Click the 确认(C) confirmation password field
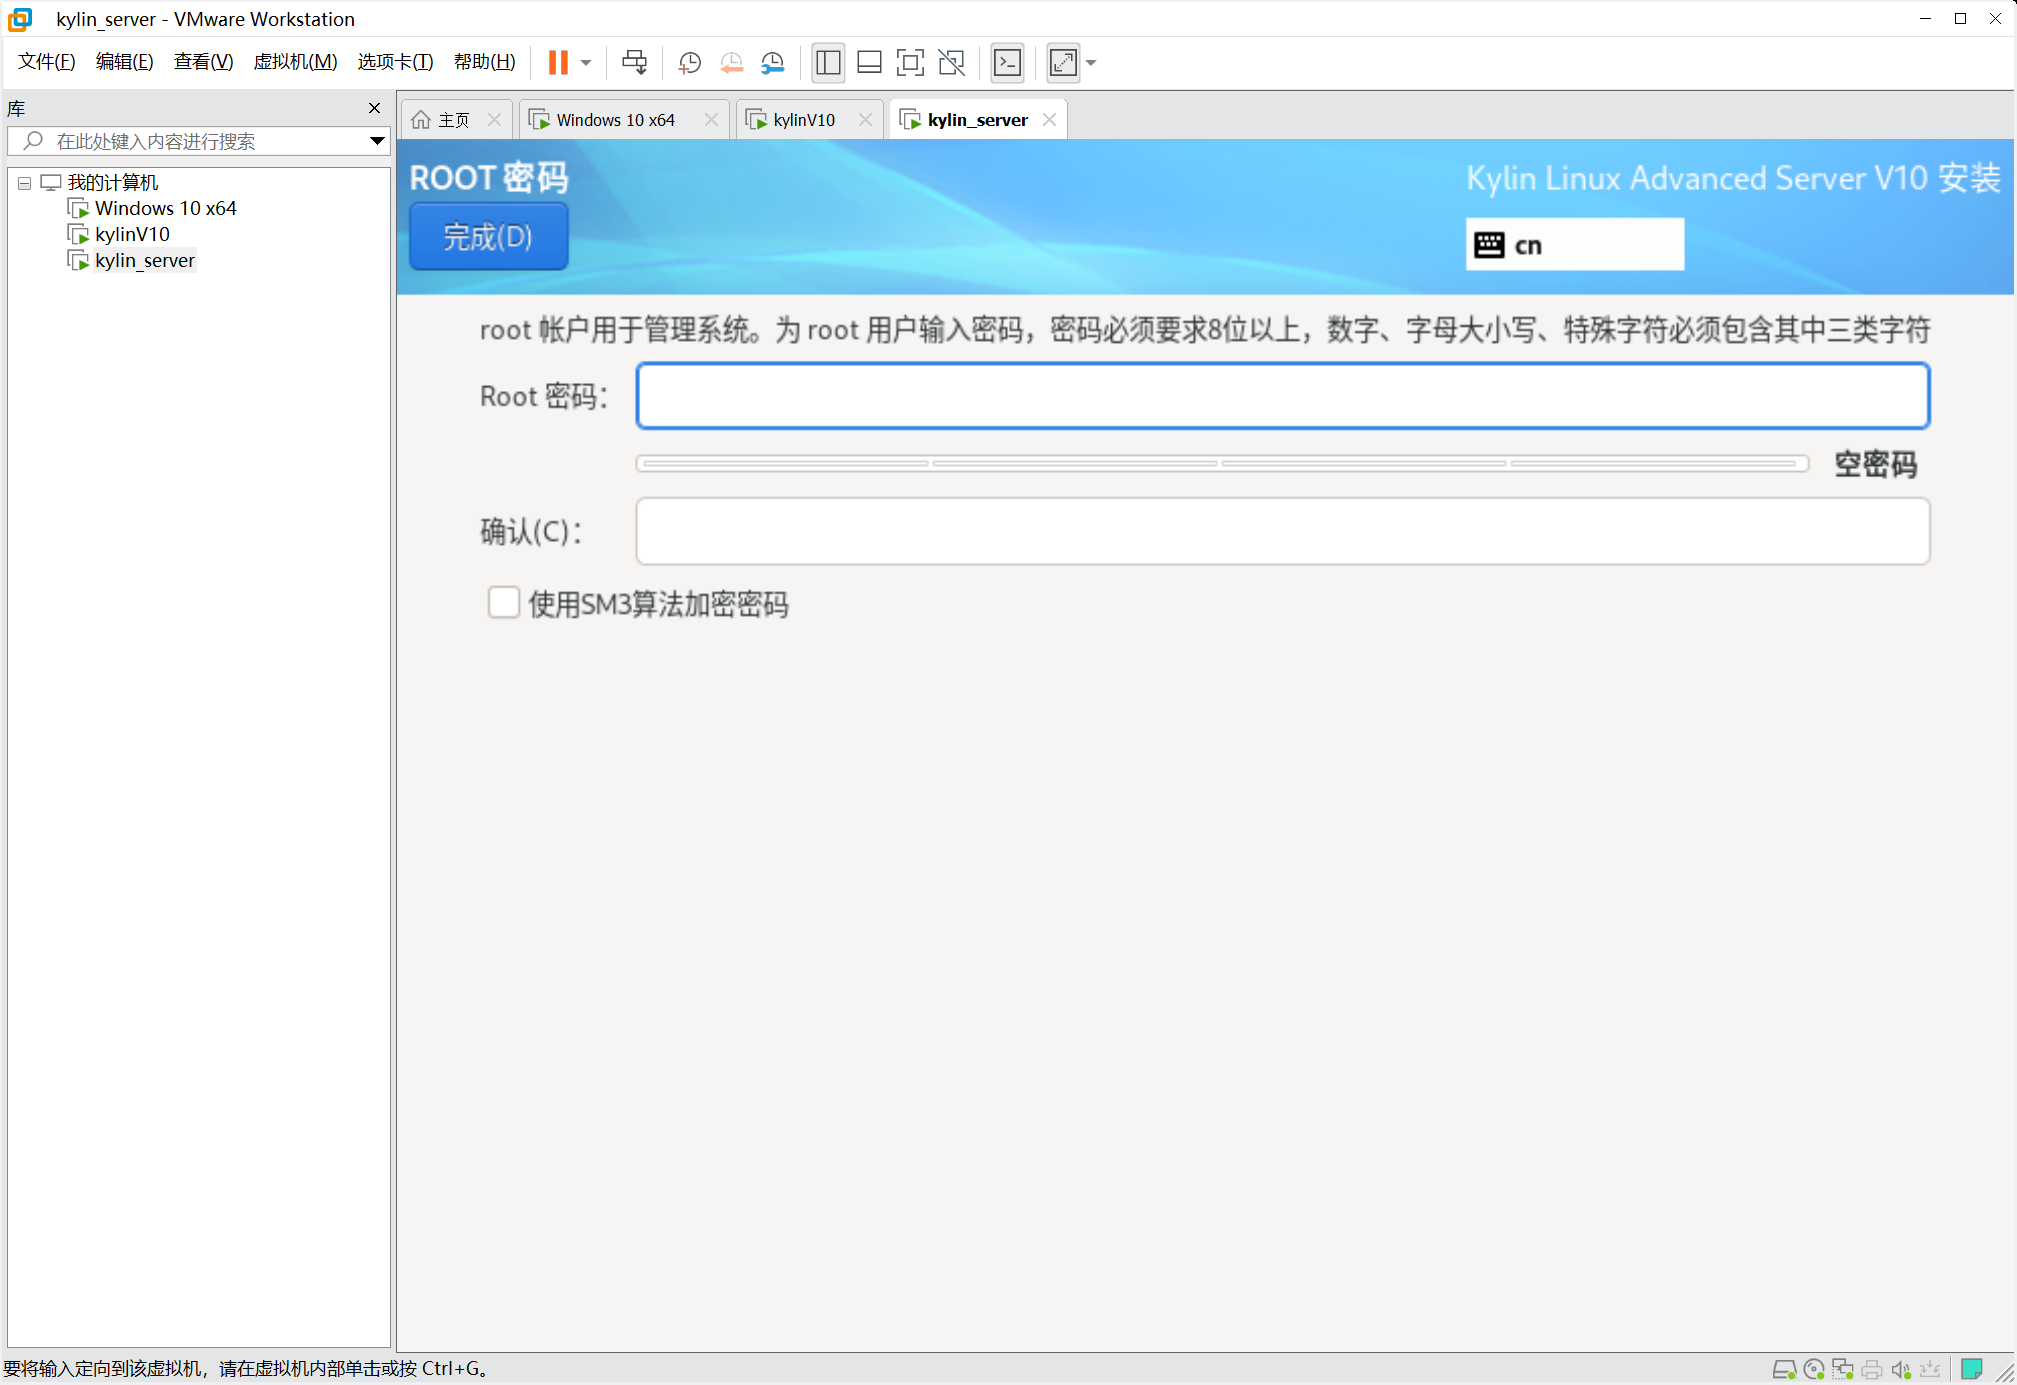 [1284, 530]
